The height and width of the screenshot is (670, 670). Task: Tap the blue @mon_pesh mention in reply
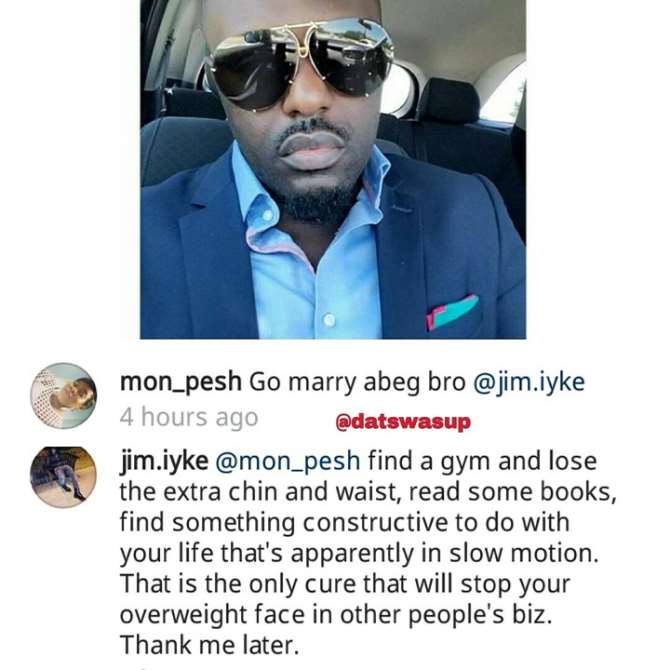[x=288, y=462]
